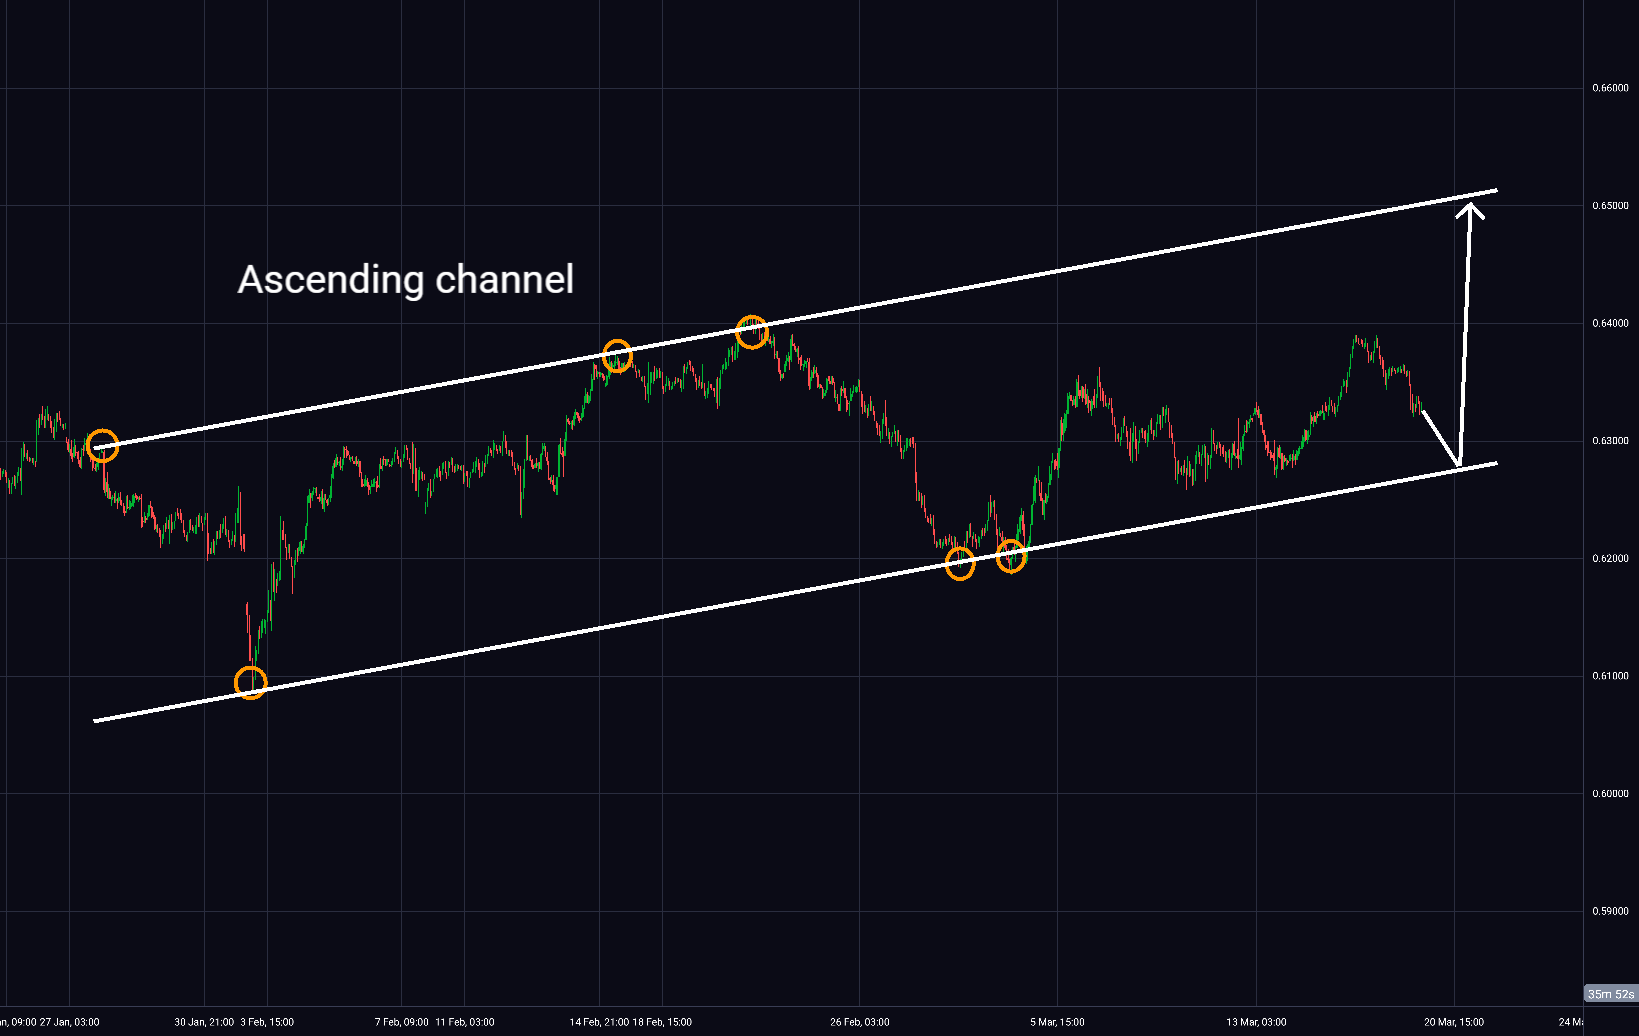Click the 27 Jan, 03:00 time label
The height and width of the screenshot is (1036, 1639).
tap(70, 1022)
